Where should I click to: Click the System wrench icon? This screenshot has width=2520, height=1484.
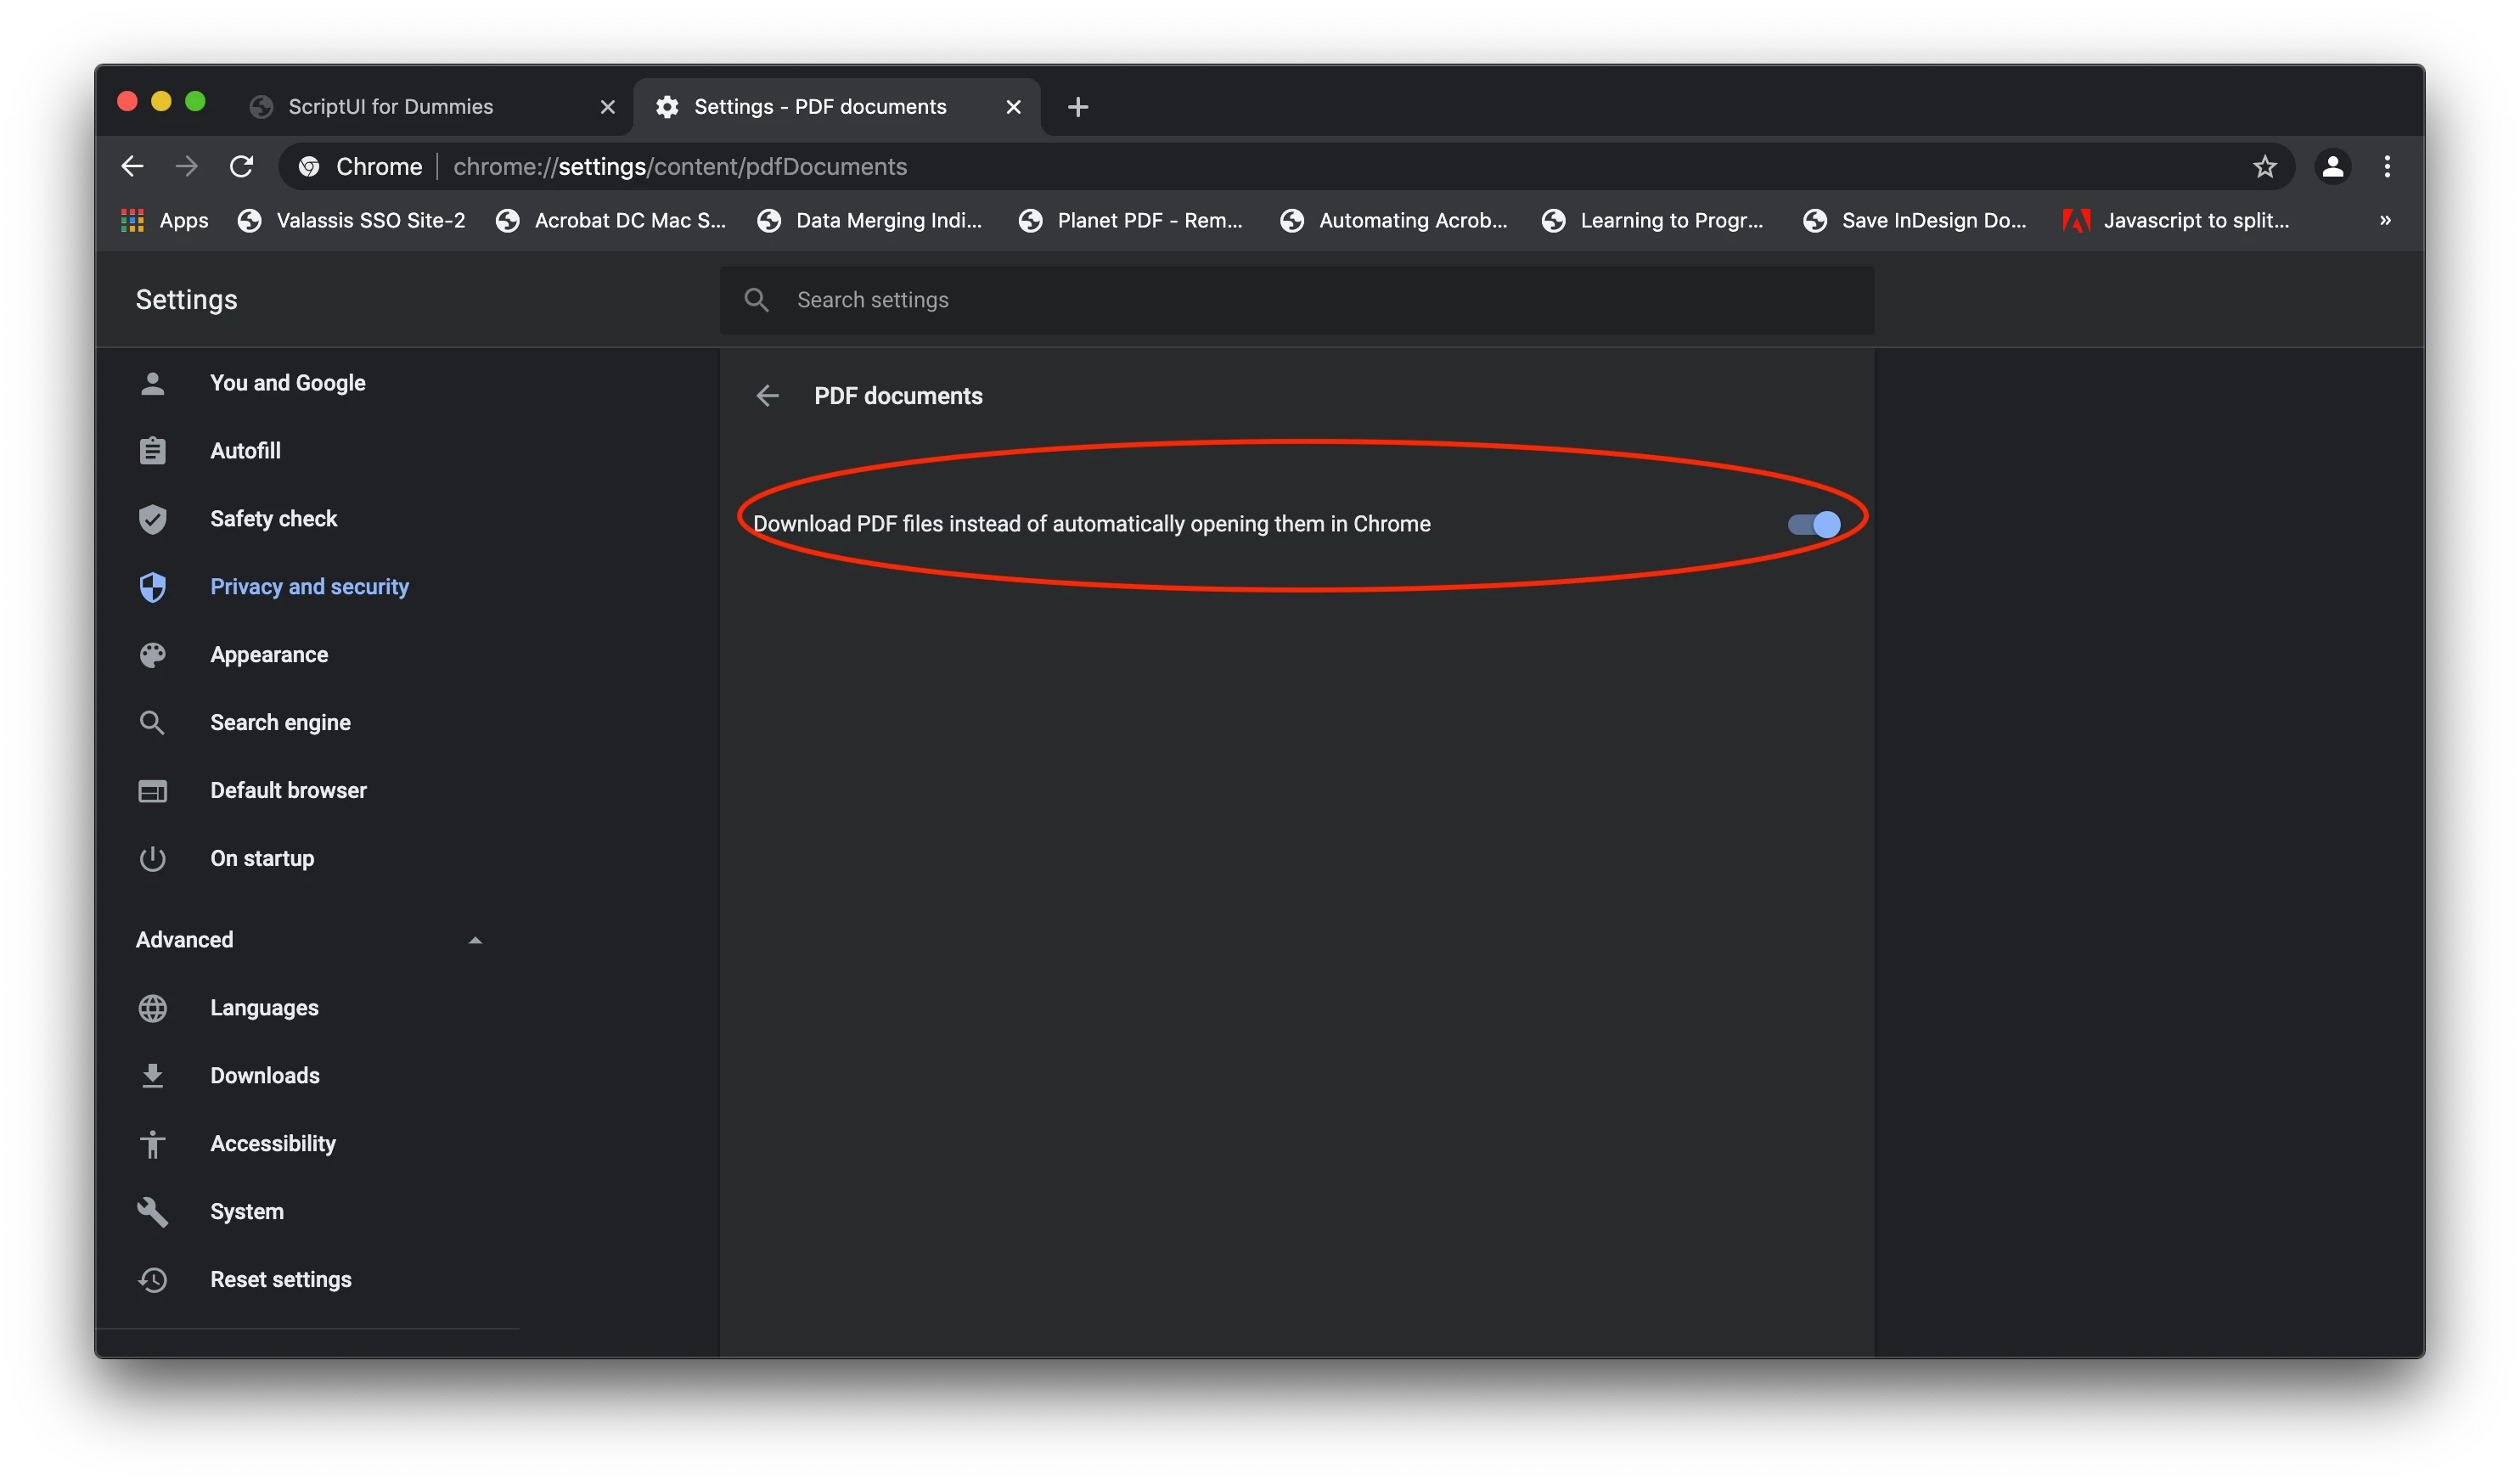[x=152, y=1212]
